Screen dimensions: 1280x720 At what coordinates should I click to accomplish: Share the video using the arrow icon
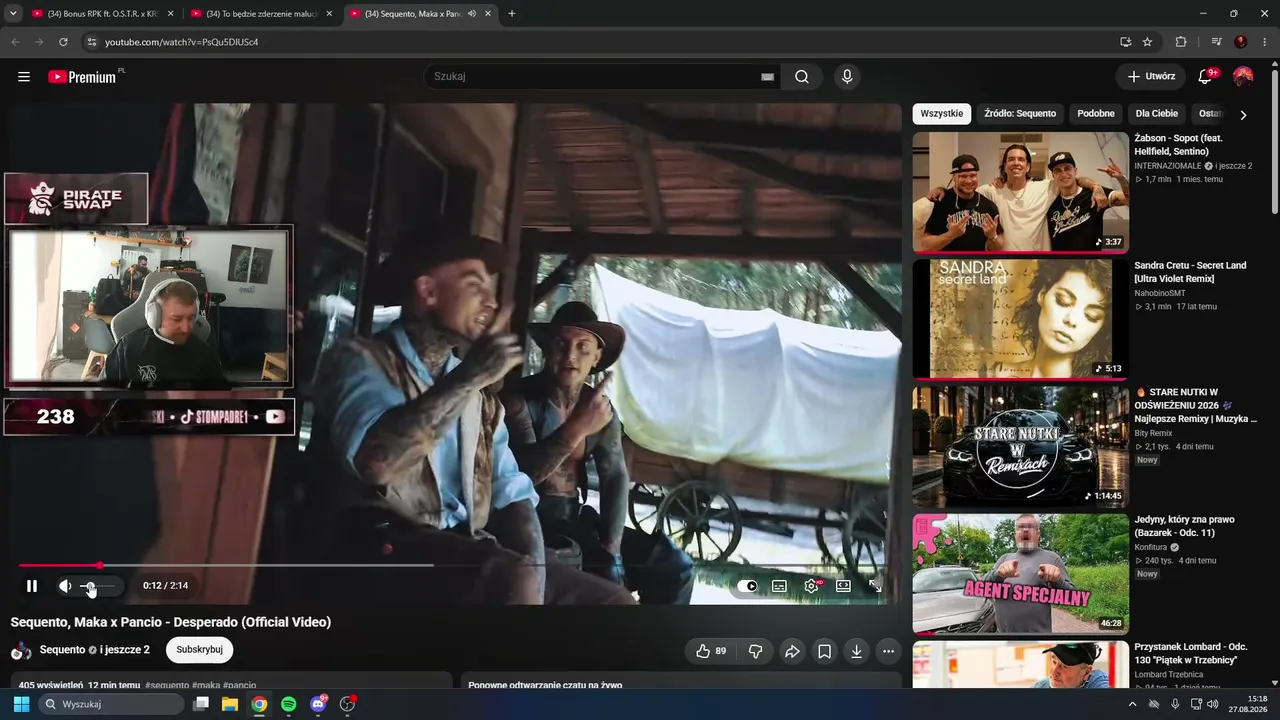[792, 651]
